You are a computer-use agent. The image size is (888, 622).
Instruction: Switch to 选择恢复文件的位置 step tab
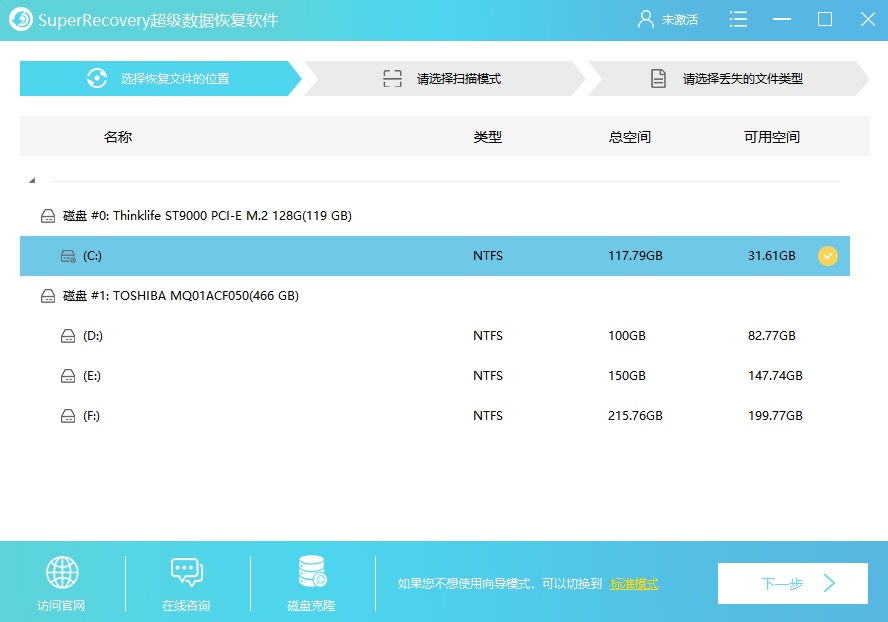pyautogui.click(x=161, y=78)
